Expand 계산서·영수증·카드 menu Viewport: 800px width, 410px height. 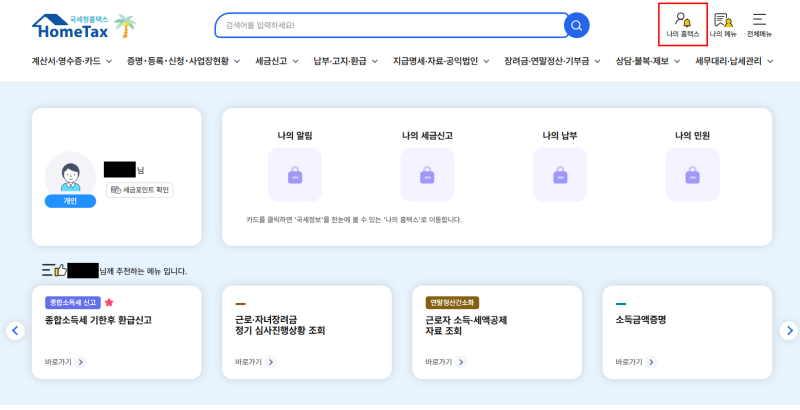click(x=71, y=61)
